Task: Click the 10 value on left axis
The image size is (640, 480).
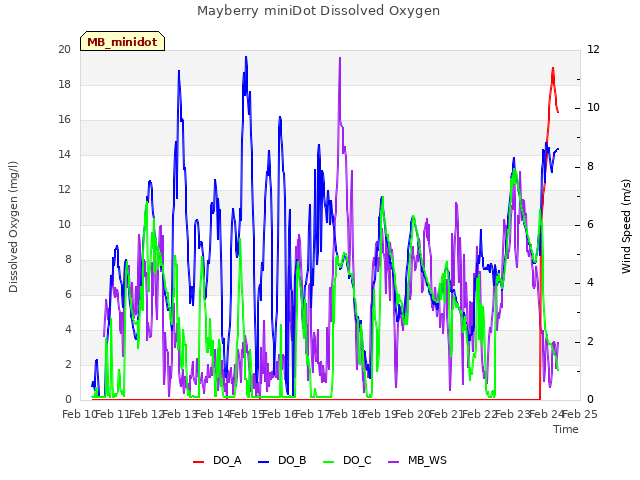Action: coord(64,224)
